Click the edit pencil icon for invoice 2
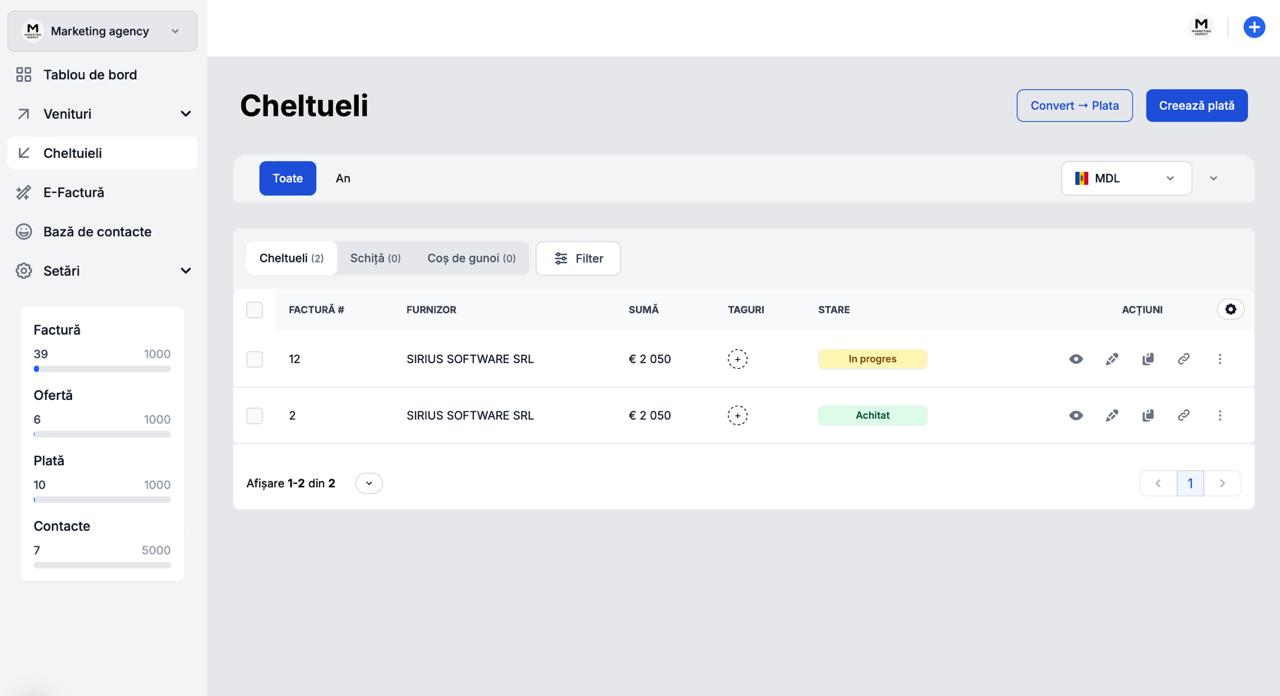Viewport: 1280px width, 696px height. (1112, 415)
